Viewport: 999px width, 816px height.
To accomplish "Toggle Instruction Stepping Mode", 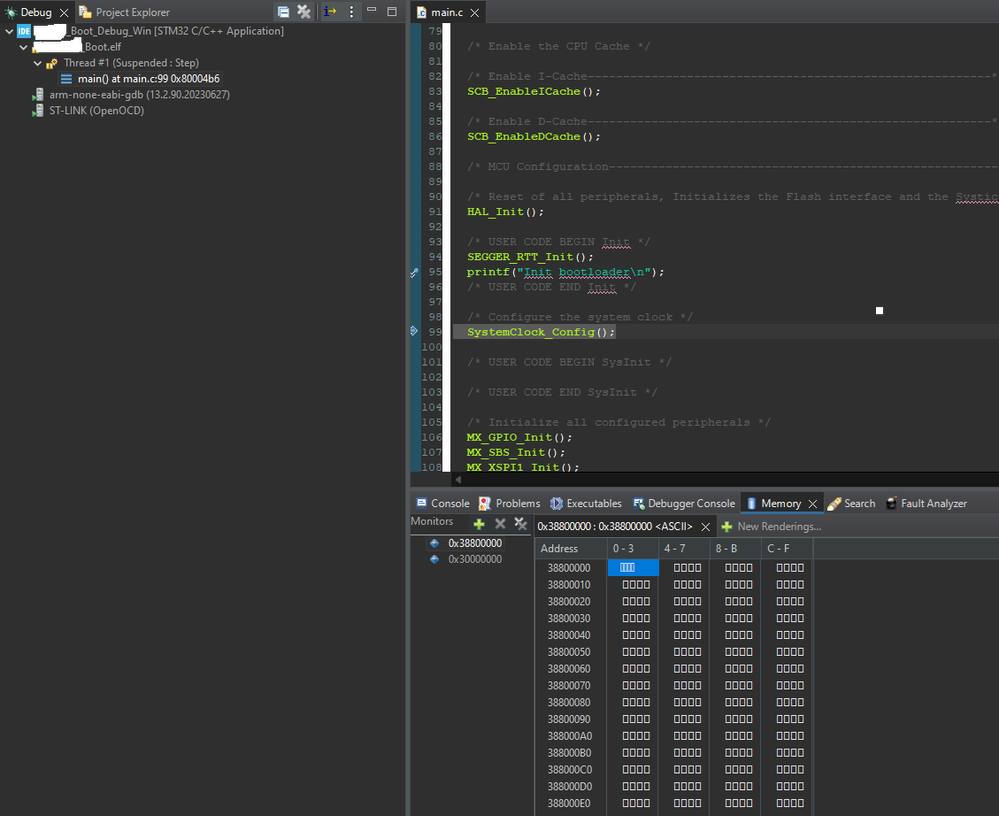I will [x=330, y=12].
